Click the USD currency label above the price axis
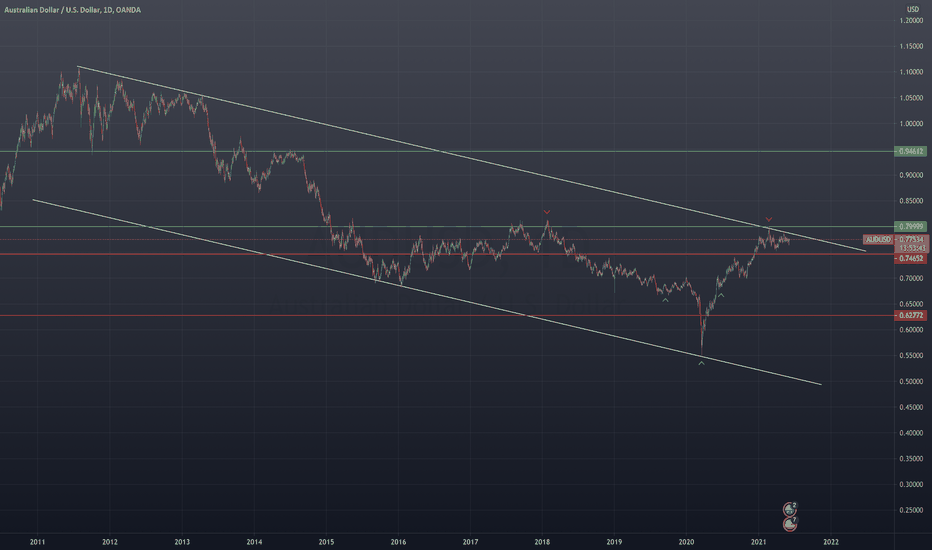The image size is (932, 550). 912,9
